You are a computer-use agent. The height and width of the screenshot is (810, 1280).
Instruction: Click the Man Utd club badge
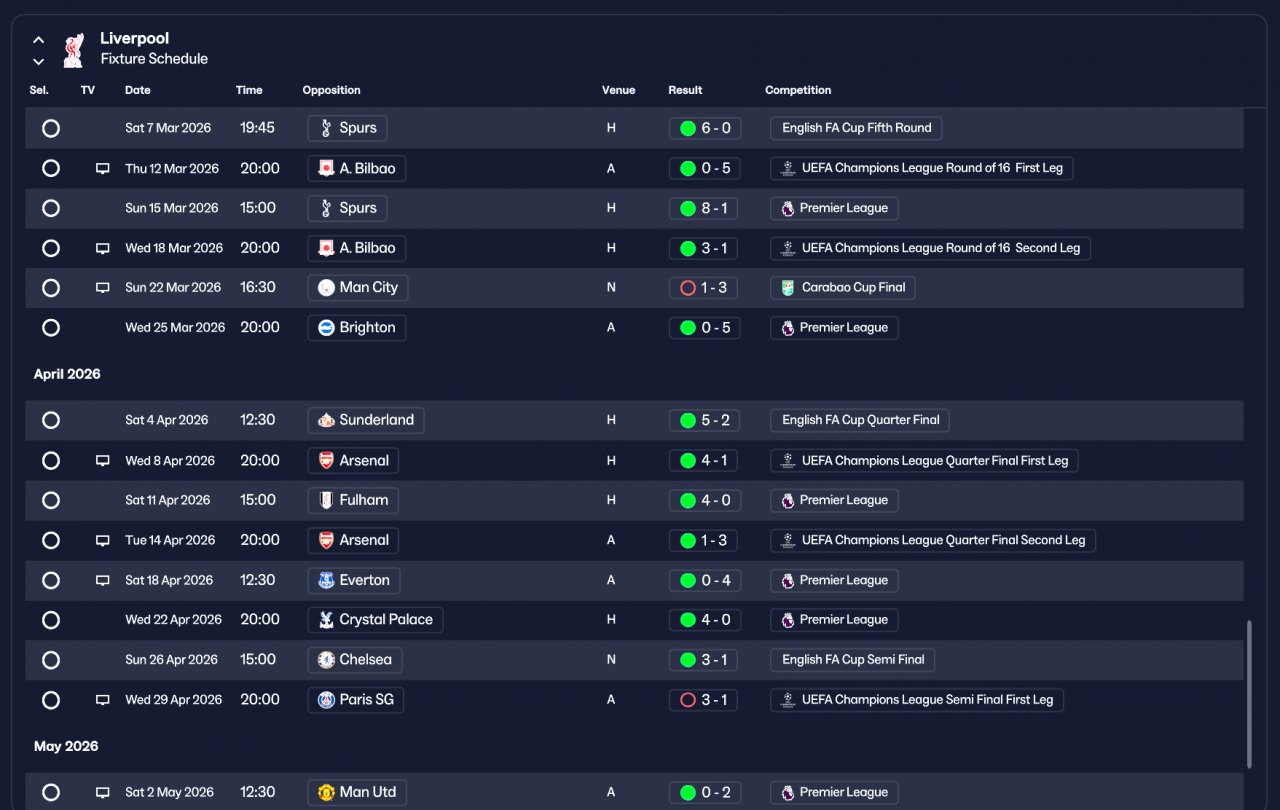(x=326, y=792)
